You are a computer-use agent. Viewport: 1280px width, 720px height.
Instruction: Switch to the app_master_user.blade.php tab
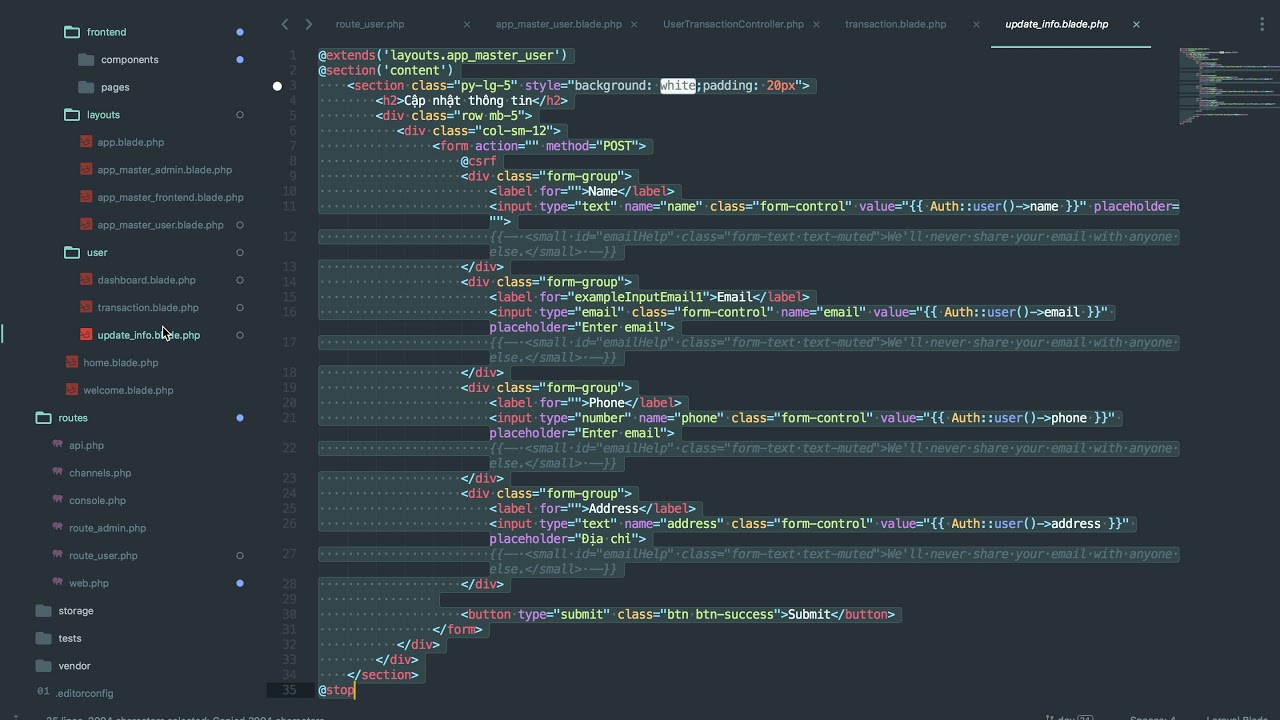[558, 24]
